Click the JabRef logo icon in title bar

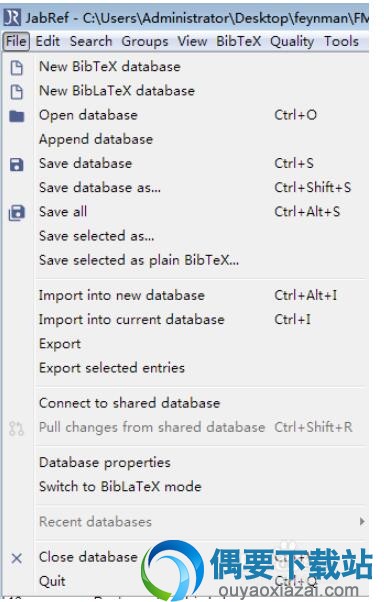pos(12,18)
